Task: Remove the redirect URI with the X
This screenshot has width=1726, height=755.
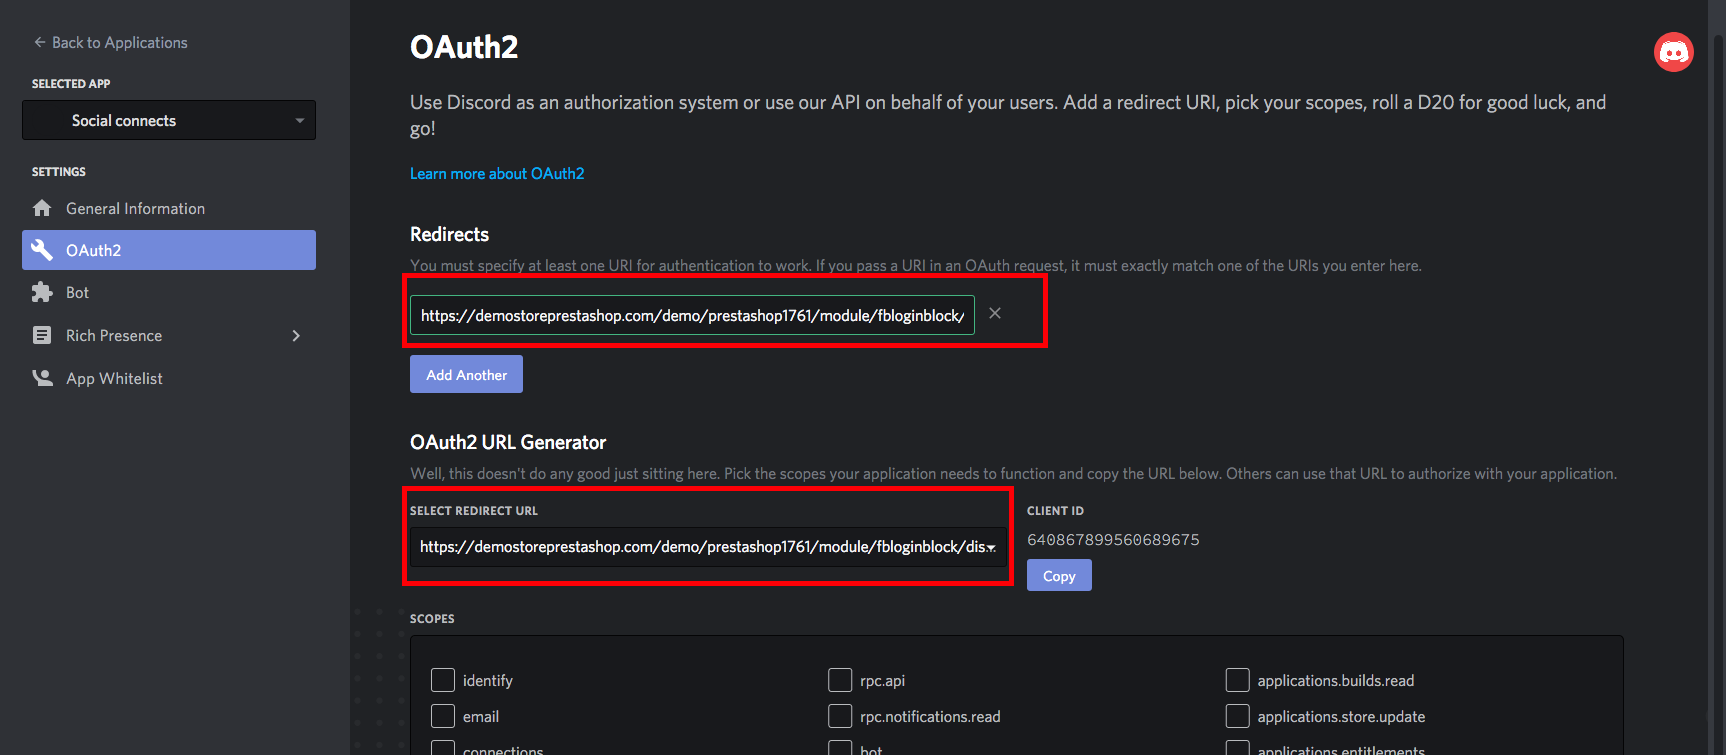Action: click(995, 313)
